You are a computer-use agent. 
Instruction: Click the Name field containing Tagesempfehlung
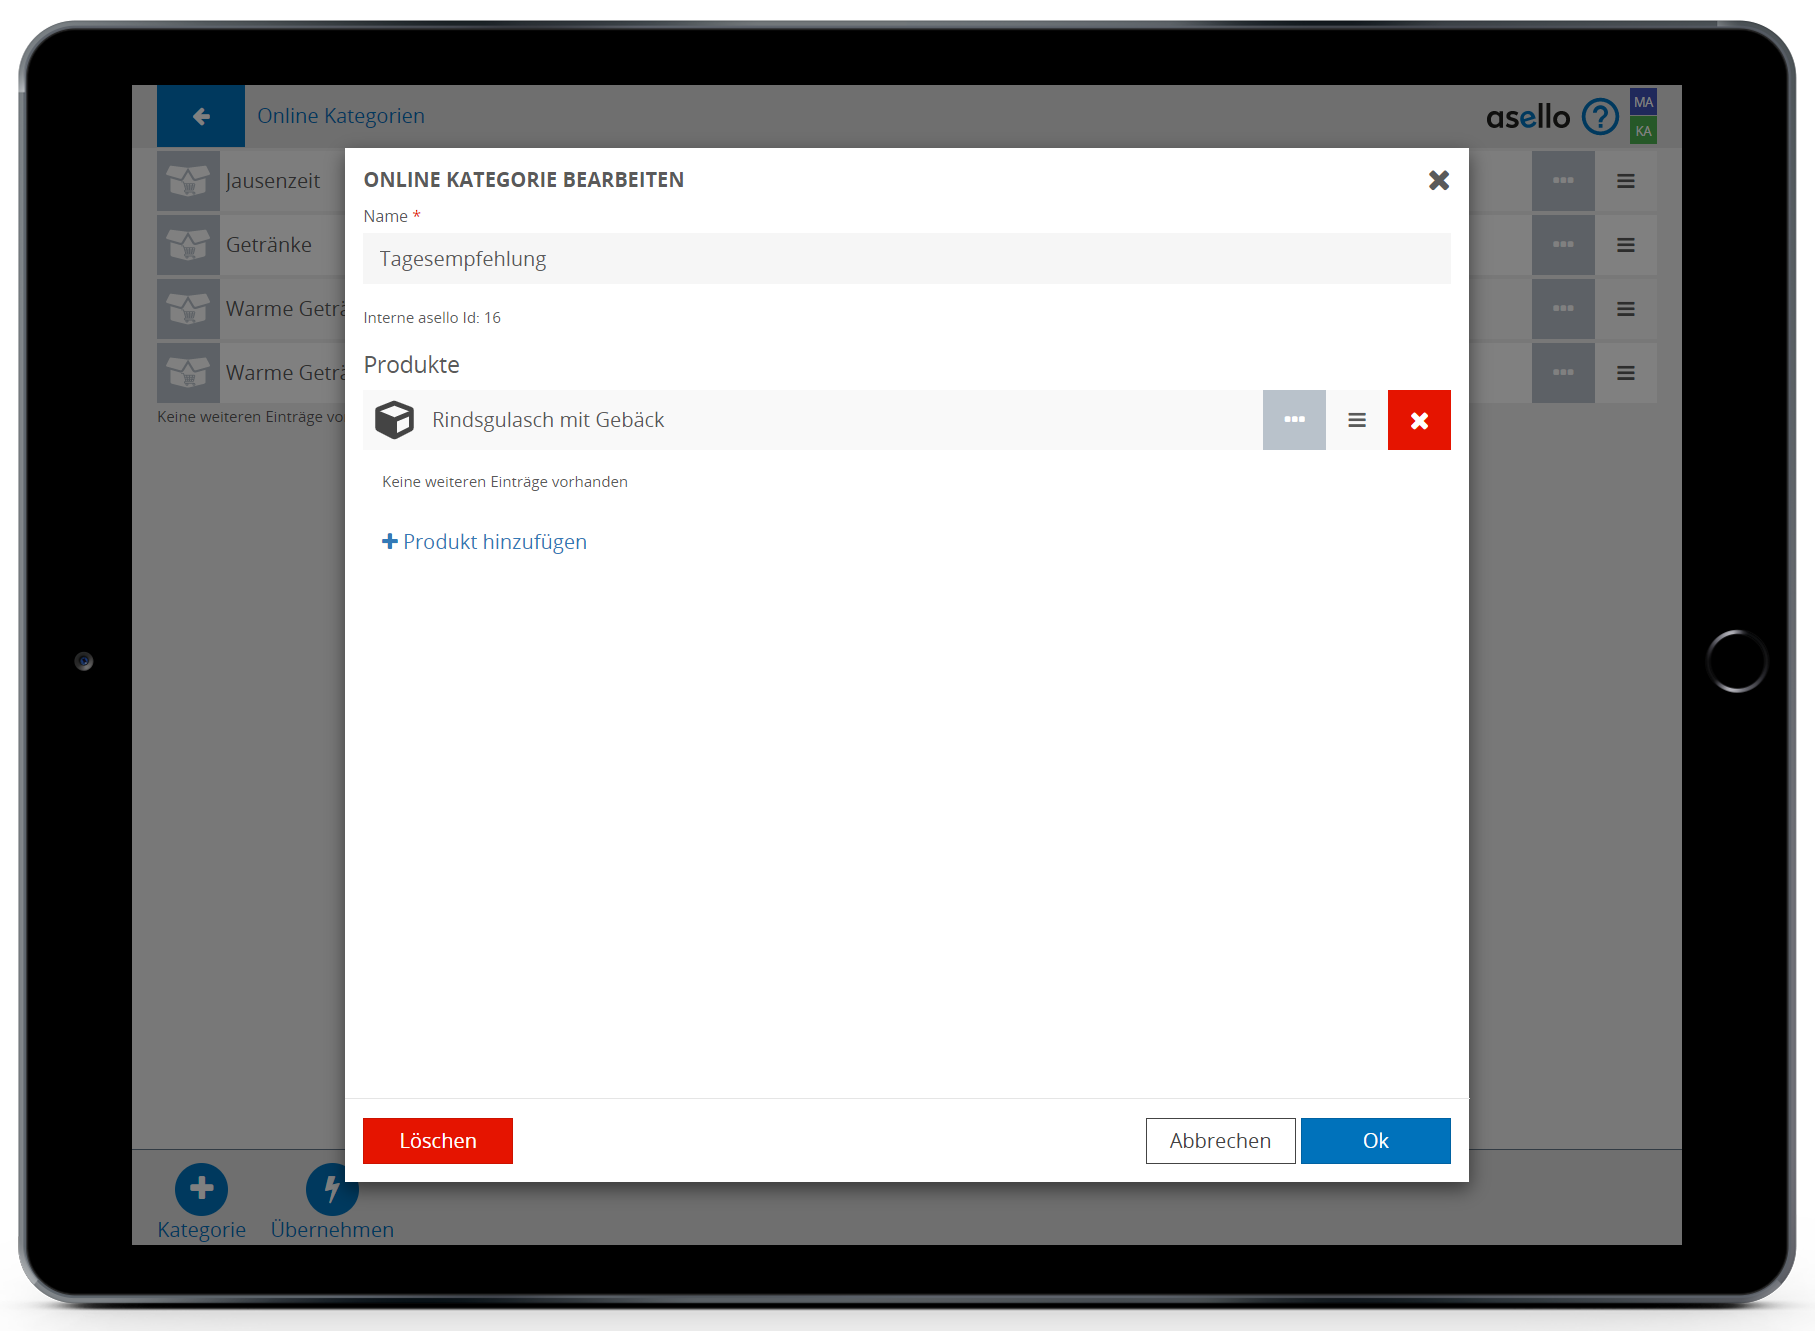coord(906,259)
